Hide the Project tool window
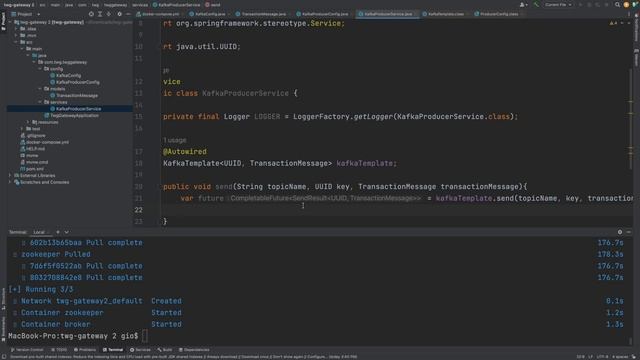This screenshot has height=360, width=640. pos(128,14)
